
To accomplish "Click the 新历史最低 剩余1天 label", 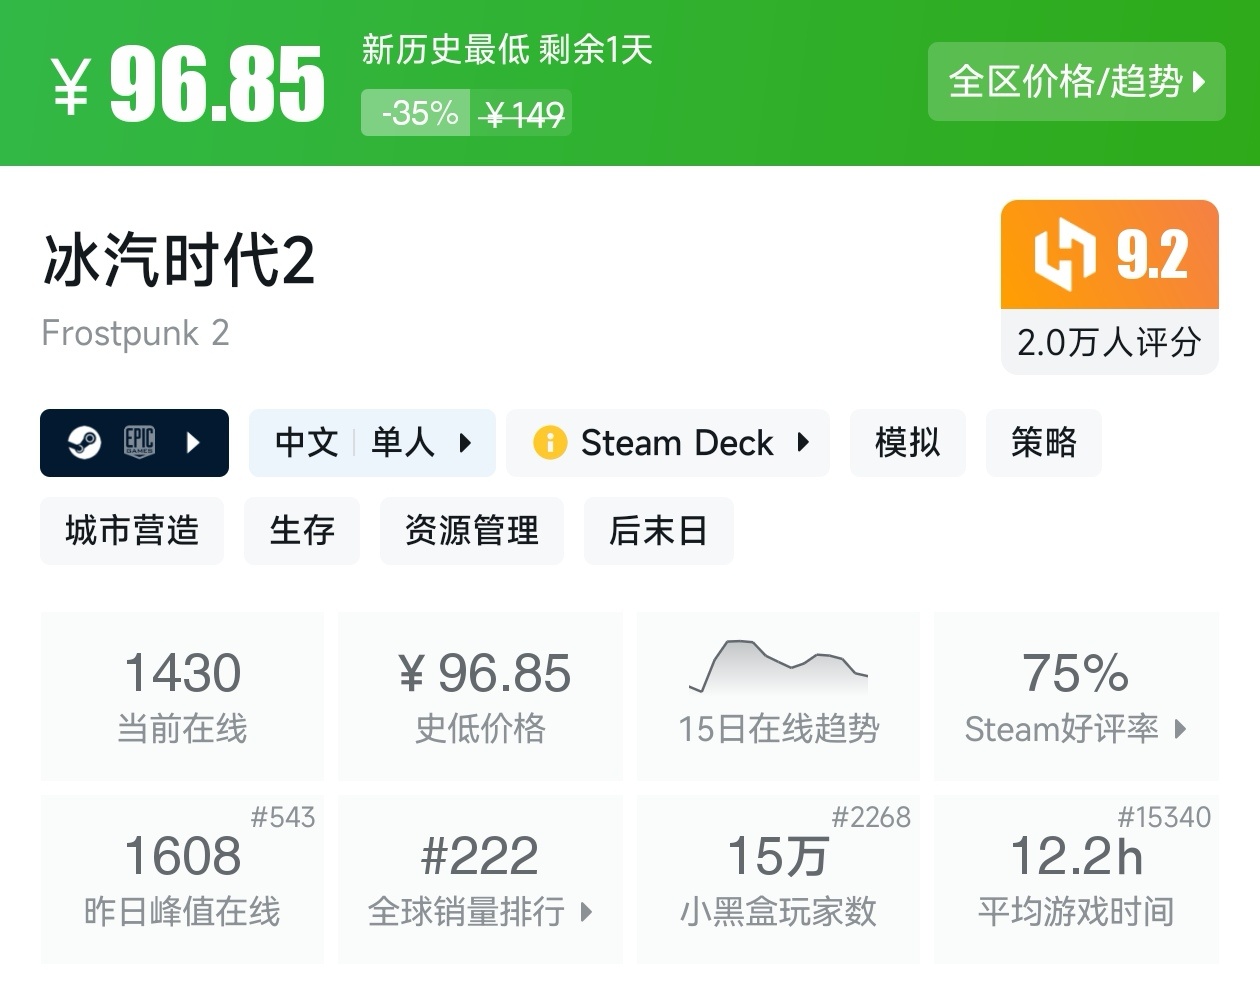I will [x=507, y=49].
